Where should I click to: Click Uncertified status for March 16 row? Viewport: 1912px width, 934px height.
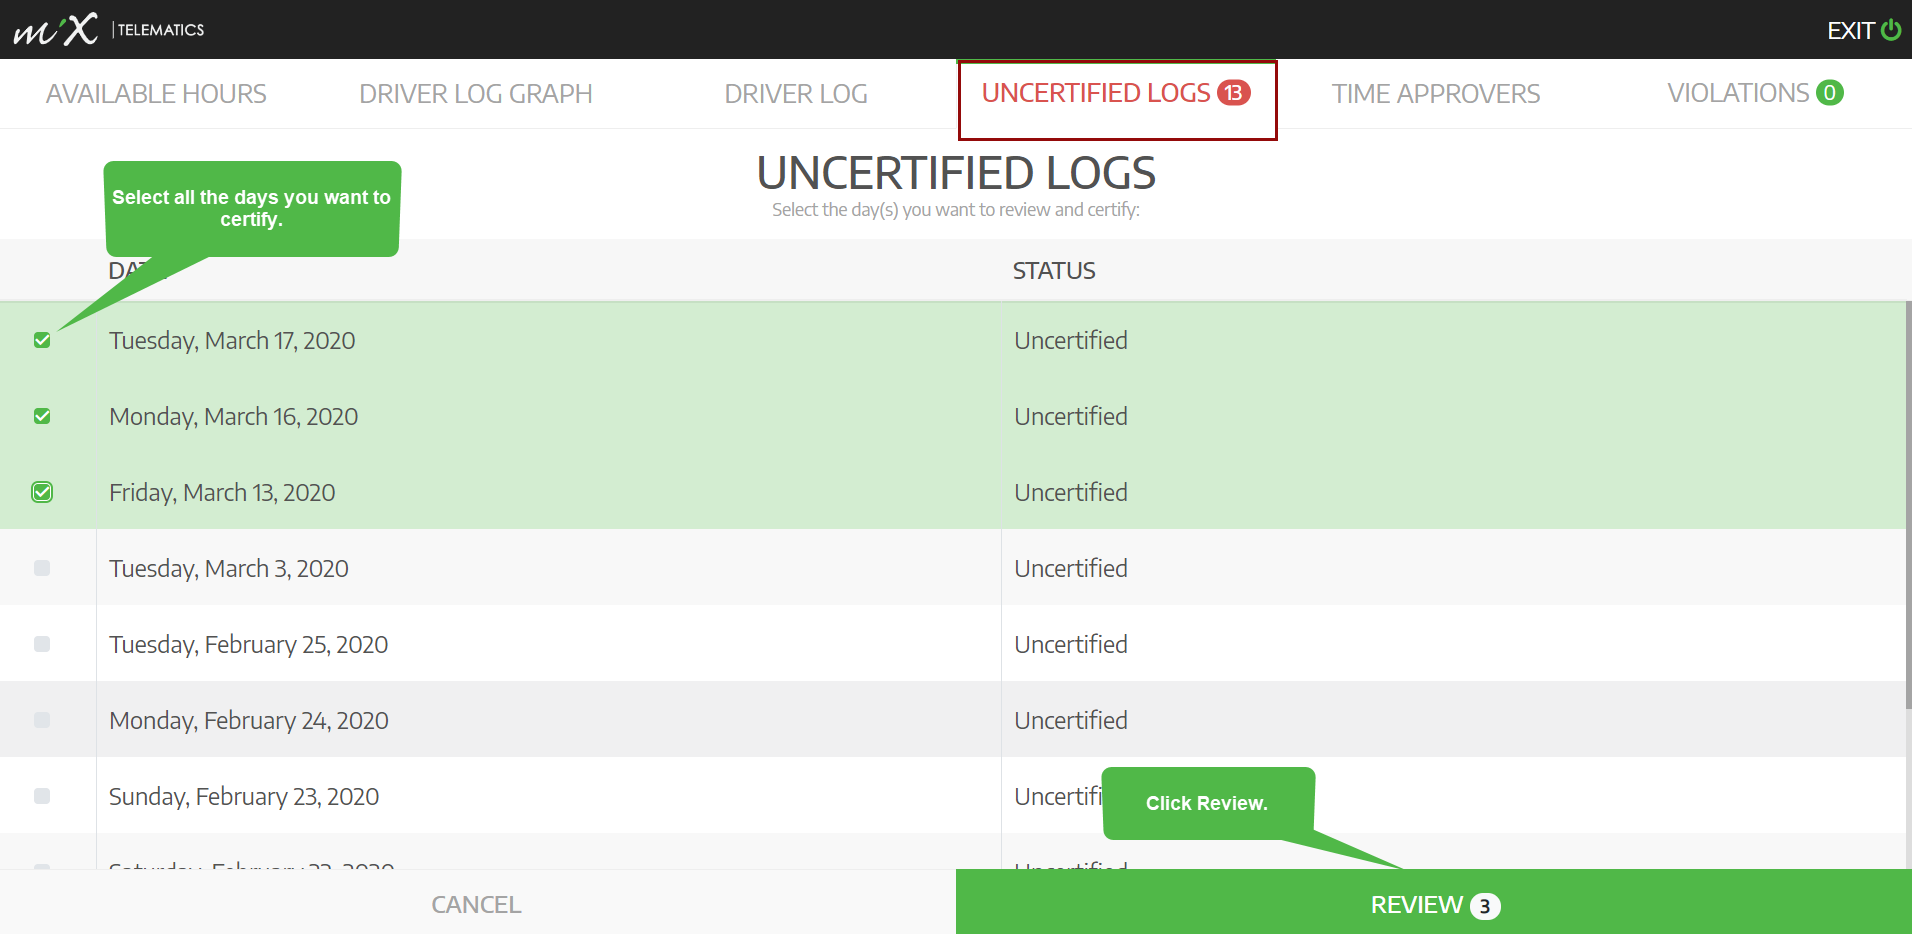pyautogui.click(x=1071, y=416)
